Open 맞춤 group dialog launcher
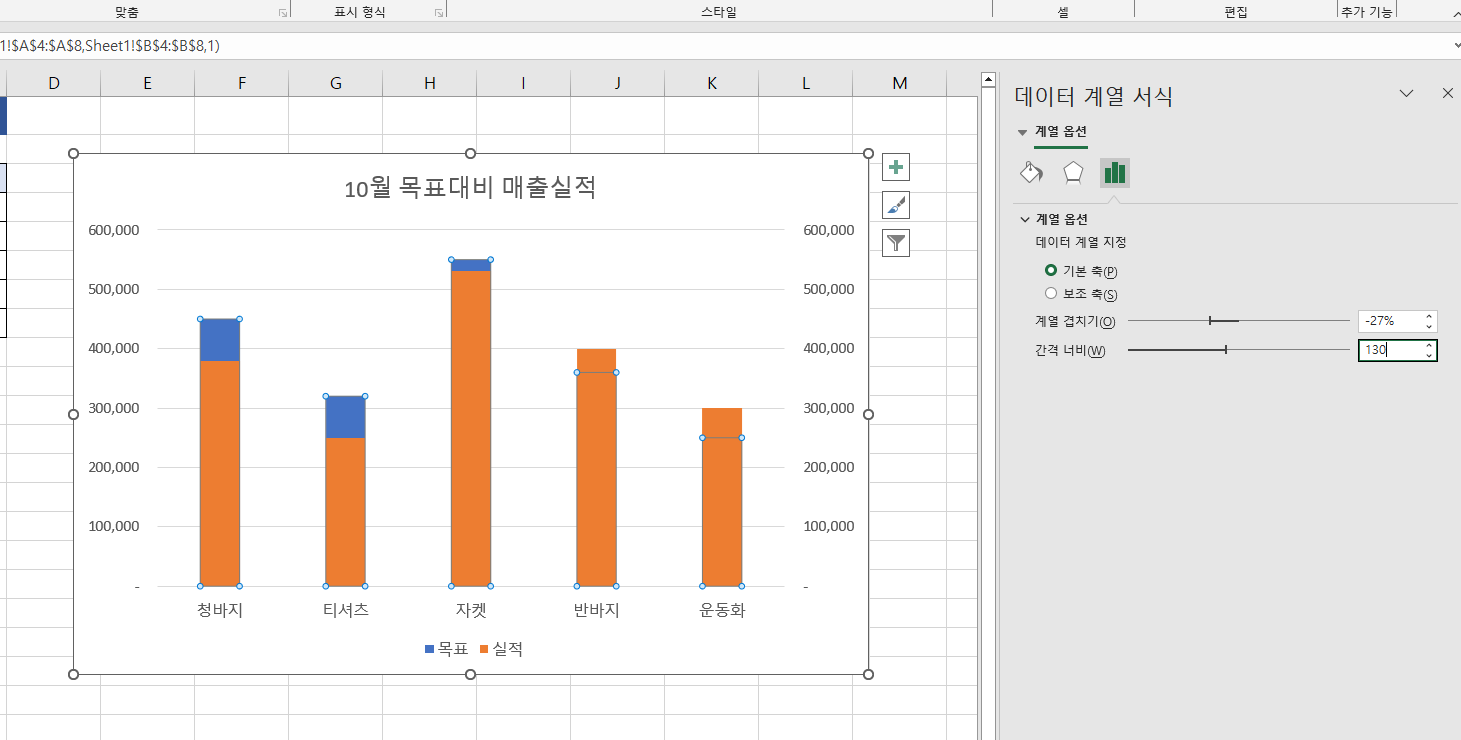This screenshot has height=740, width=1461. tap(283, 13)
